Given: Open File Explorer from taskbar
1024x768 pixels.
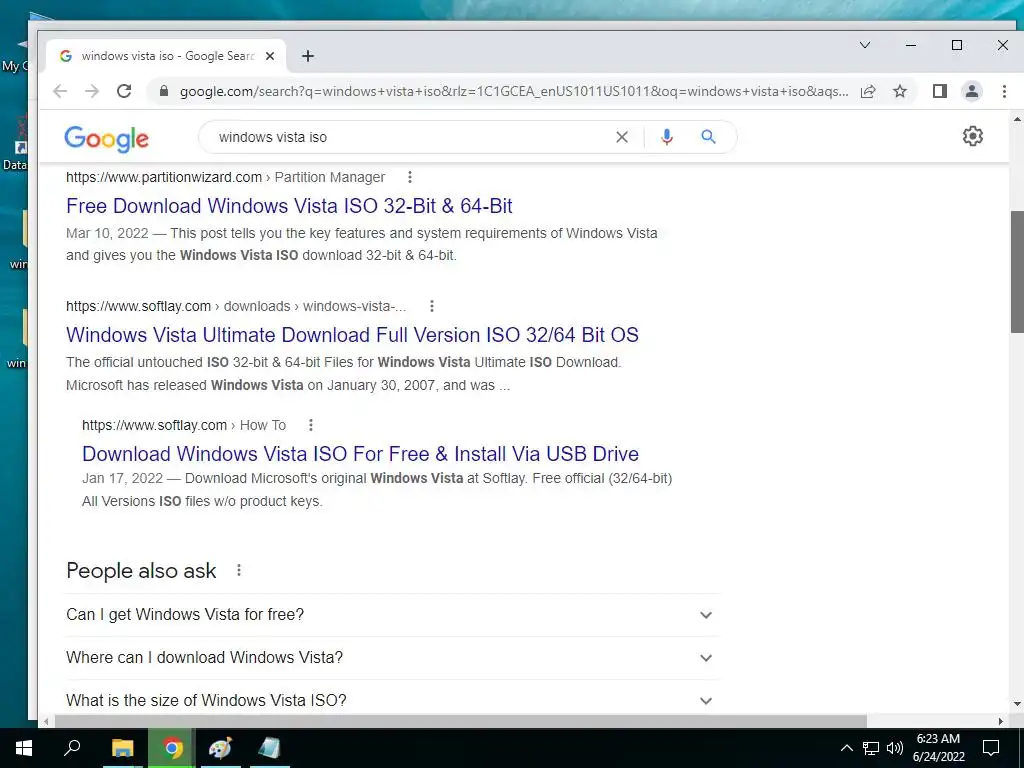Looking at the screenshot, I should (x=122, y=748).
